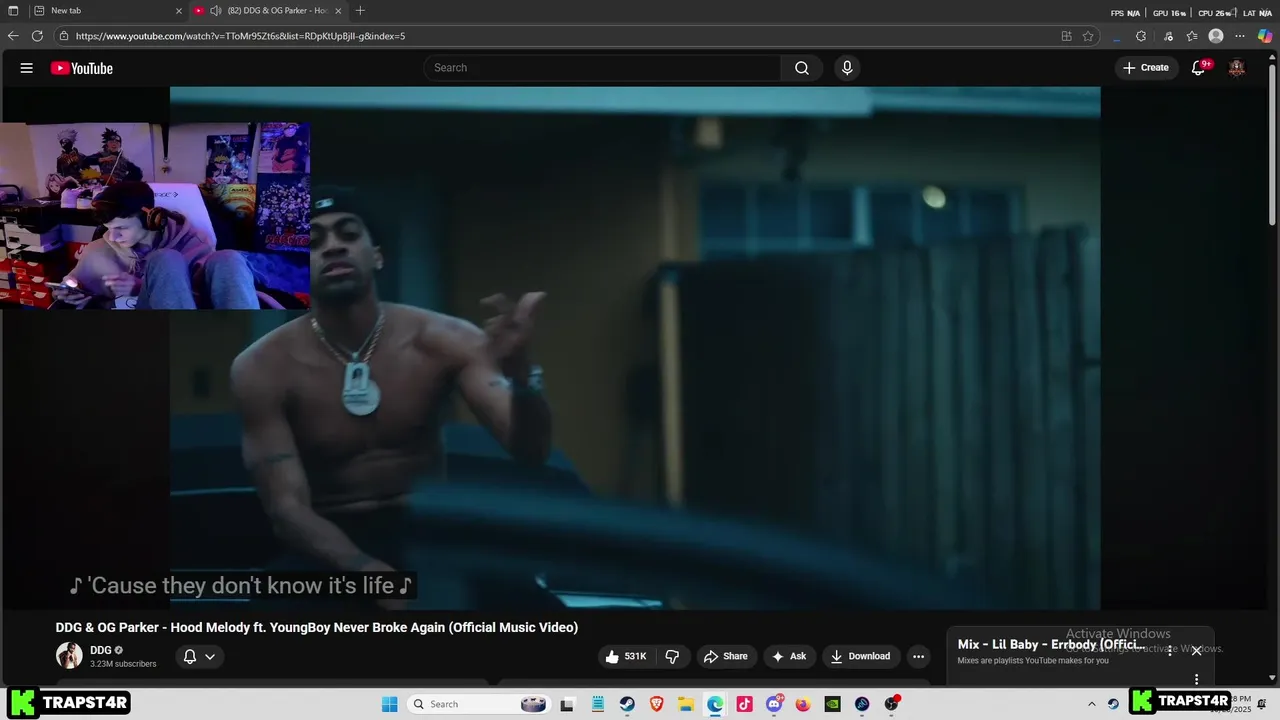Open the Edge profile avatar

pos(1216,36)
